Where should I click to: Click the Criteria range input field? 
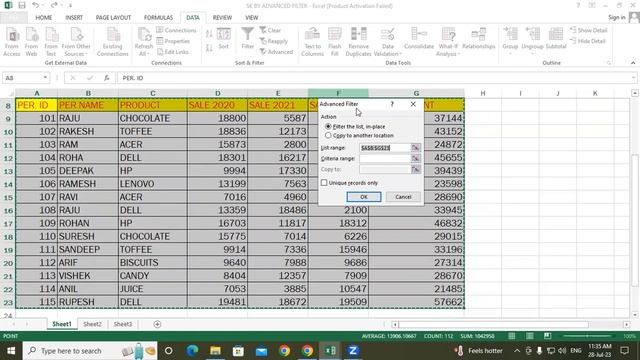tap(385, 158)
